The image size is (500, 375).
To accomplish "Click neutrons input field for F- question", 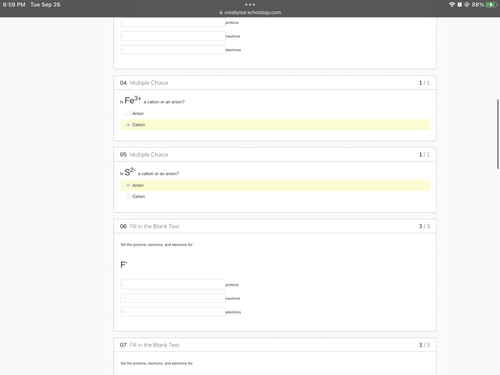I will click(x=173, y=298).
